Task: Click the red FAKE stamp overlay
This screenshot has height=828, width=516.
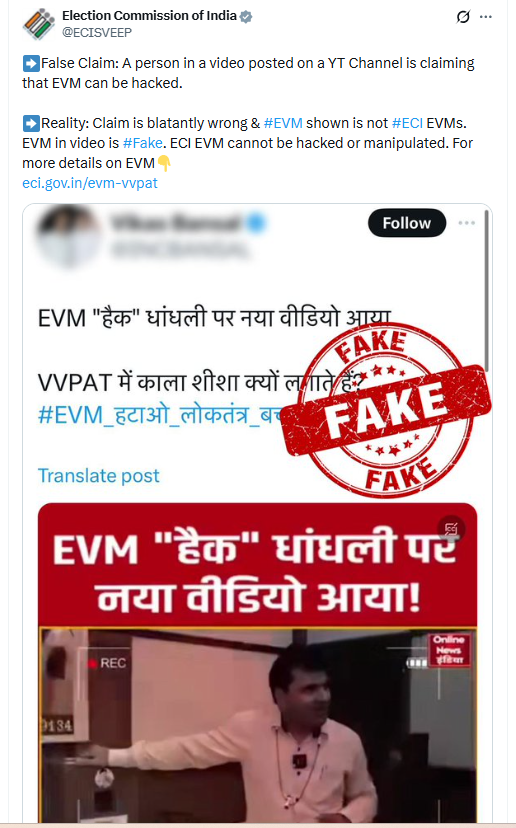Action: (387, 411)
